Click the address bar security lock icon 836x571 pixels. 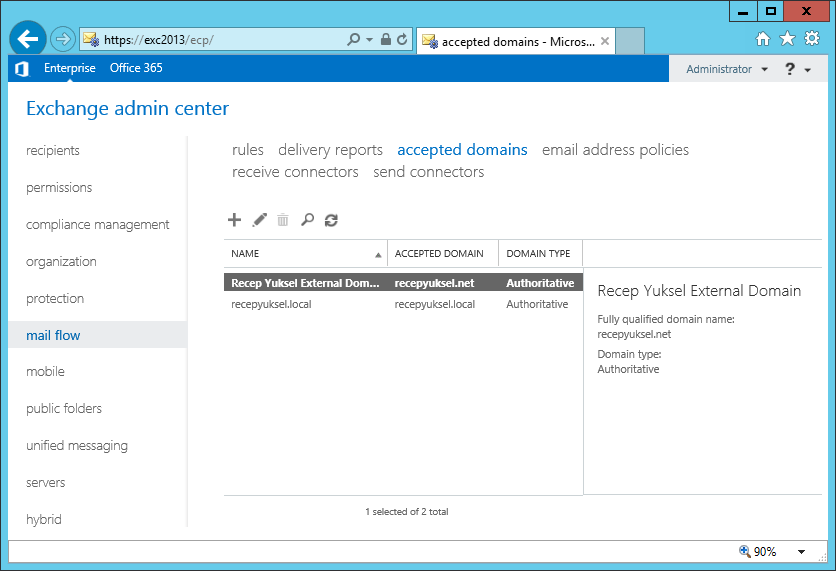(x=385, y=39)
